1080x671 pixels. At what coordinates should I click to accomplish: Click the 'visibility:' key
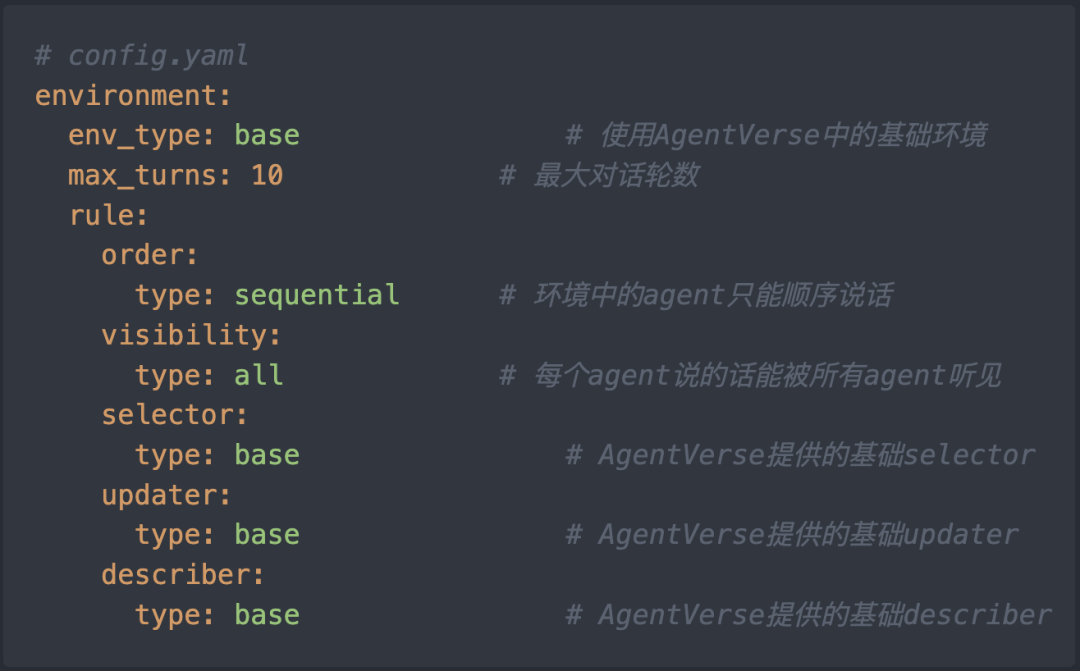pos(191,335)
